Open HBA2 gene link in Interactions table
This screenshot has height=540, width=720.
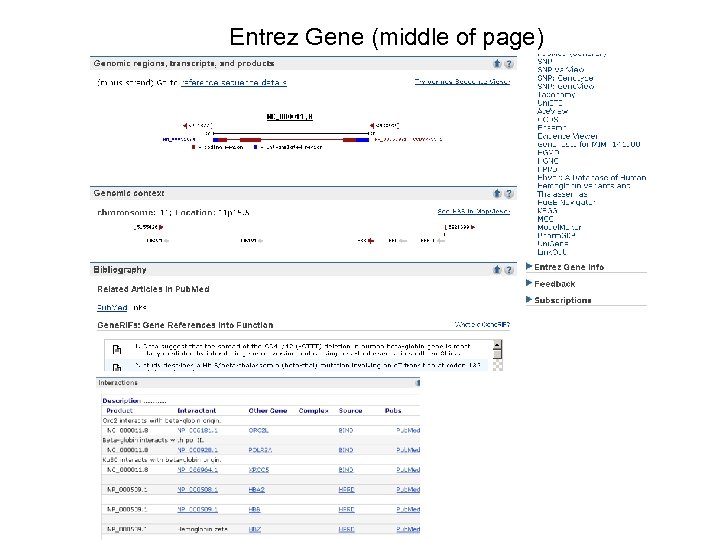click(256, 489)
